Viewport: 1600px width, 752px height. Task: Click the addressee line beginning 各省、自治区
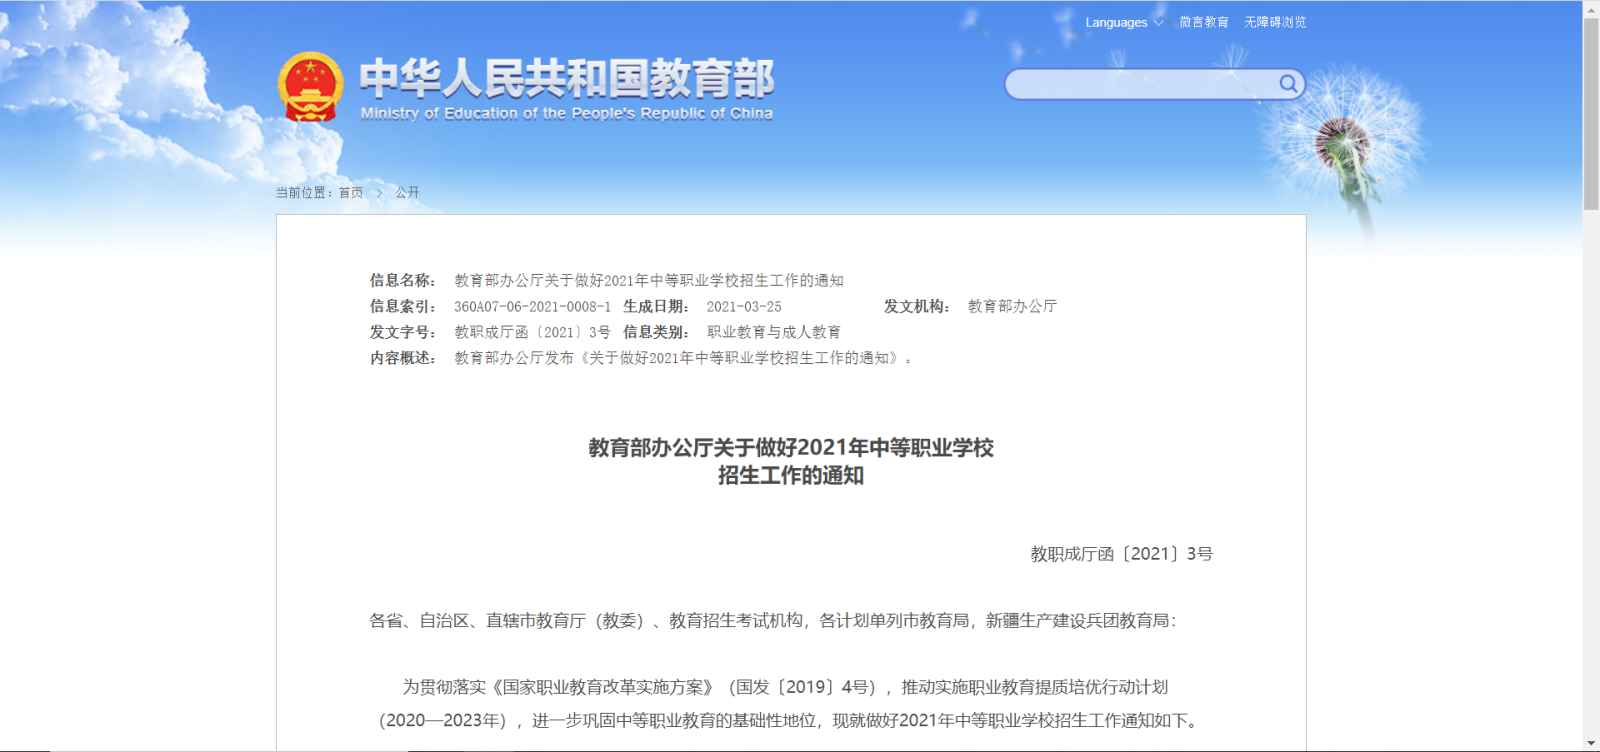pyautogui.click(x=773, y=621)
